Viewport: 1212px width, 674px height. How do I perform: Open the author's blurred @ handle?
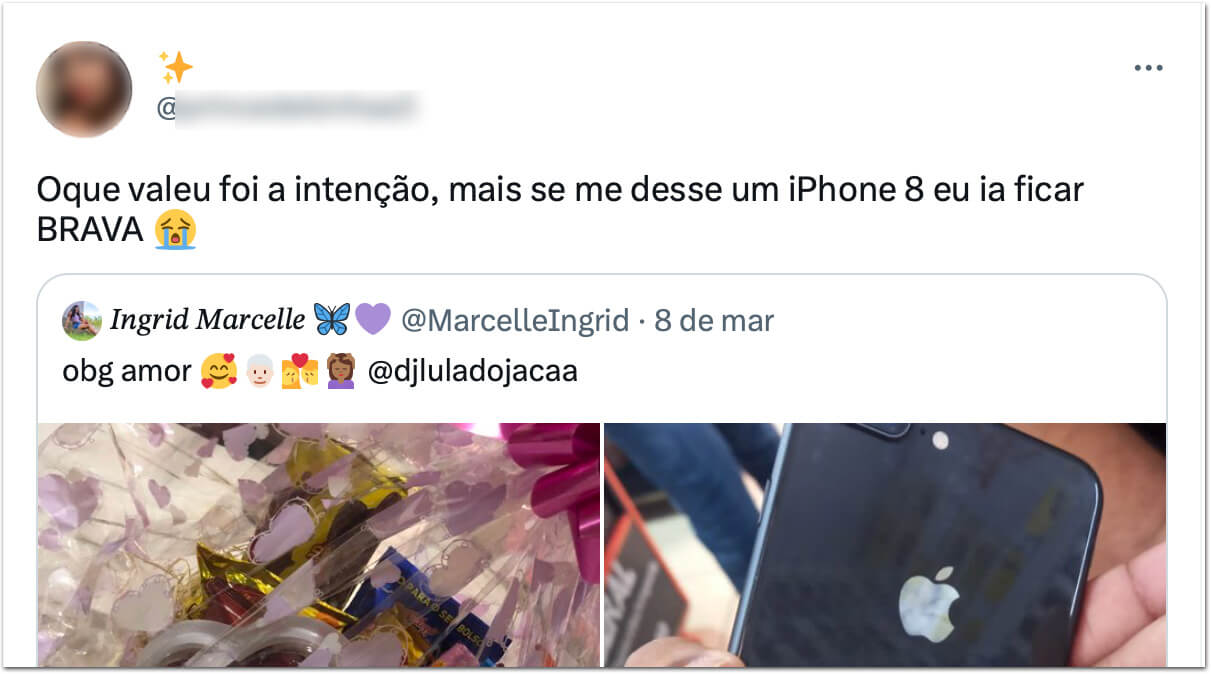click(287, 107)
